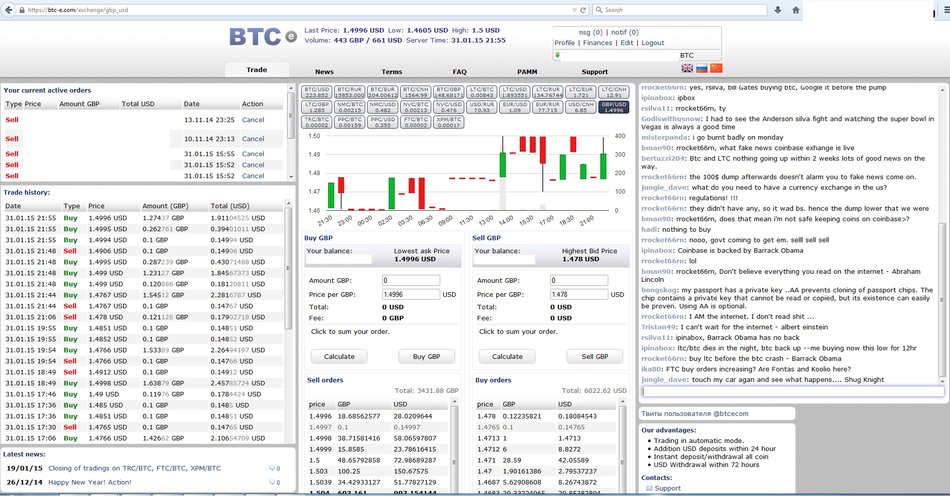Click the green balance icon under Profile
The height and width of the screenshot is (496, 950).
point(557,55)
